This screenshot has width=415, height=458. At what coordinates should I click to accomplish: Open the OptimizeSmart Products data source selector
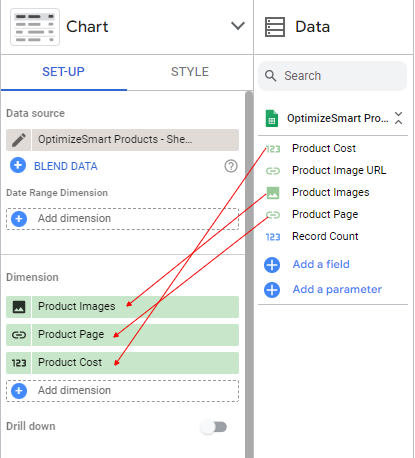[x=135, y=140]
